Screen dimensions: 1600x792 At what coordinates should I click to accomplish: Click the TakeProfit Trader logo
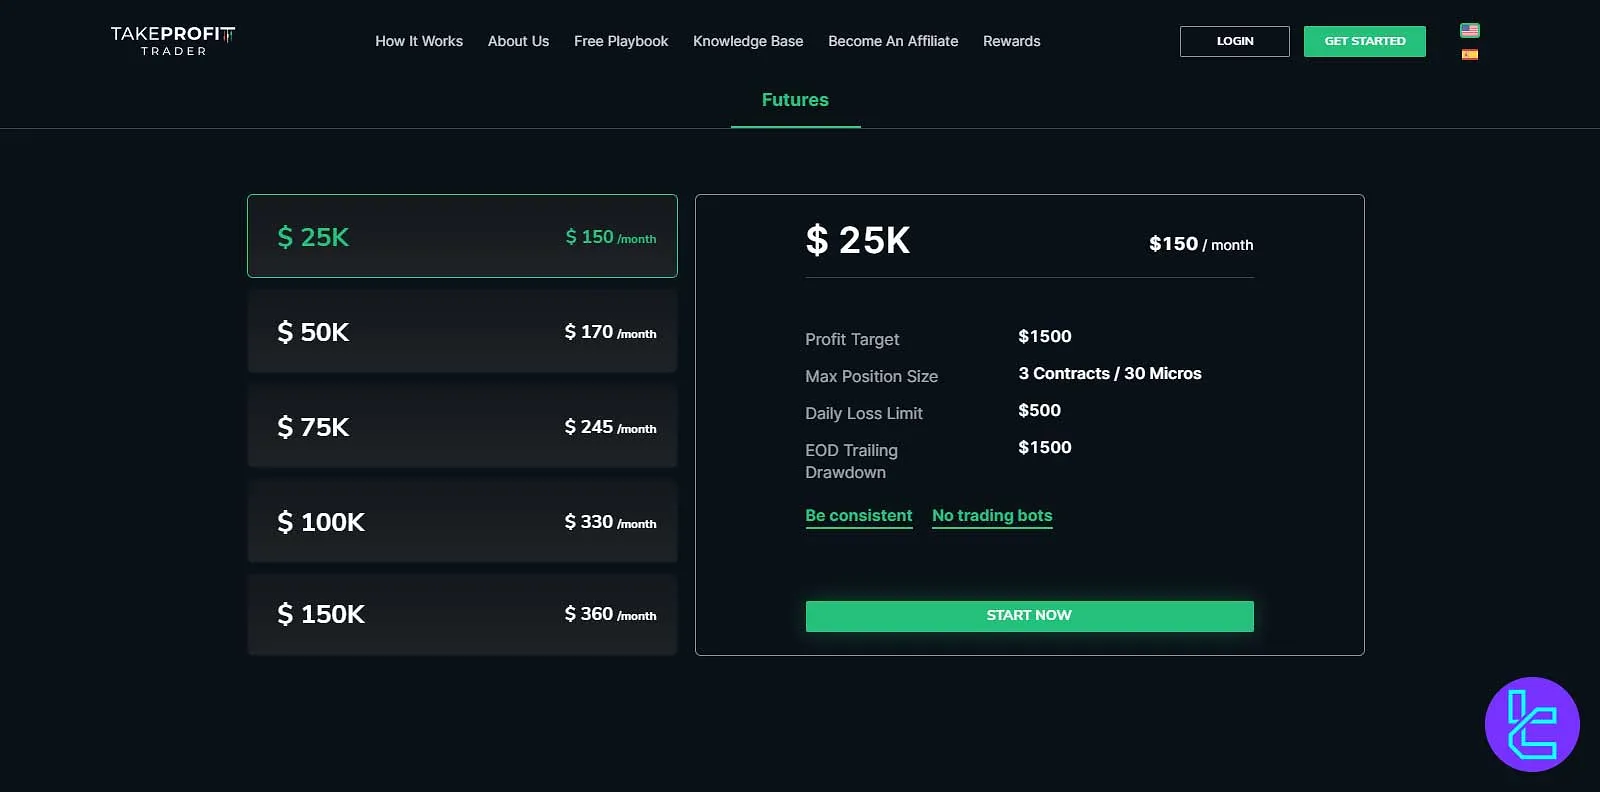click(x=171, y=40)
